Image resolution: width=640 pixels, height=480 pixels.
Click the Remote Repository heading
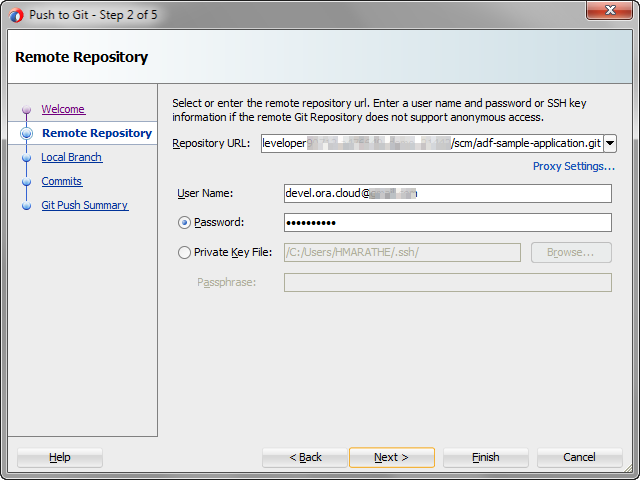pyautogui.click(x=81, y=57)
